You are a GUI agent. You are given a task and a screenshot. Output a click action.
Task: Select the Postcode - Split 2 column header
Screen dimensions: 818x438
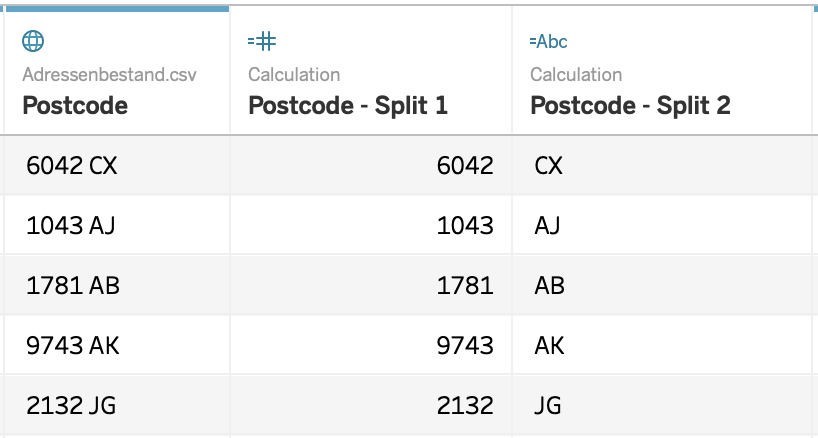[630, 105]
